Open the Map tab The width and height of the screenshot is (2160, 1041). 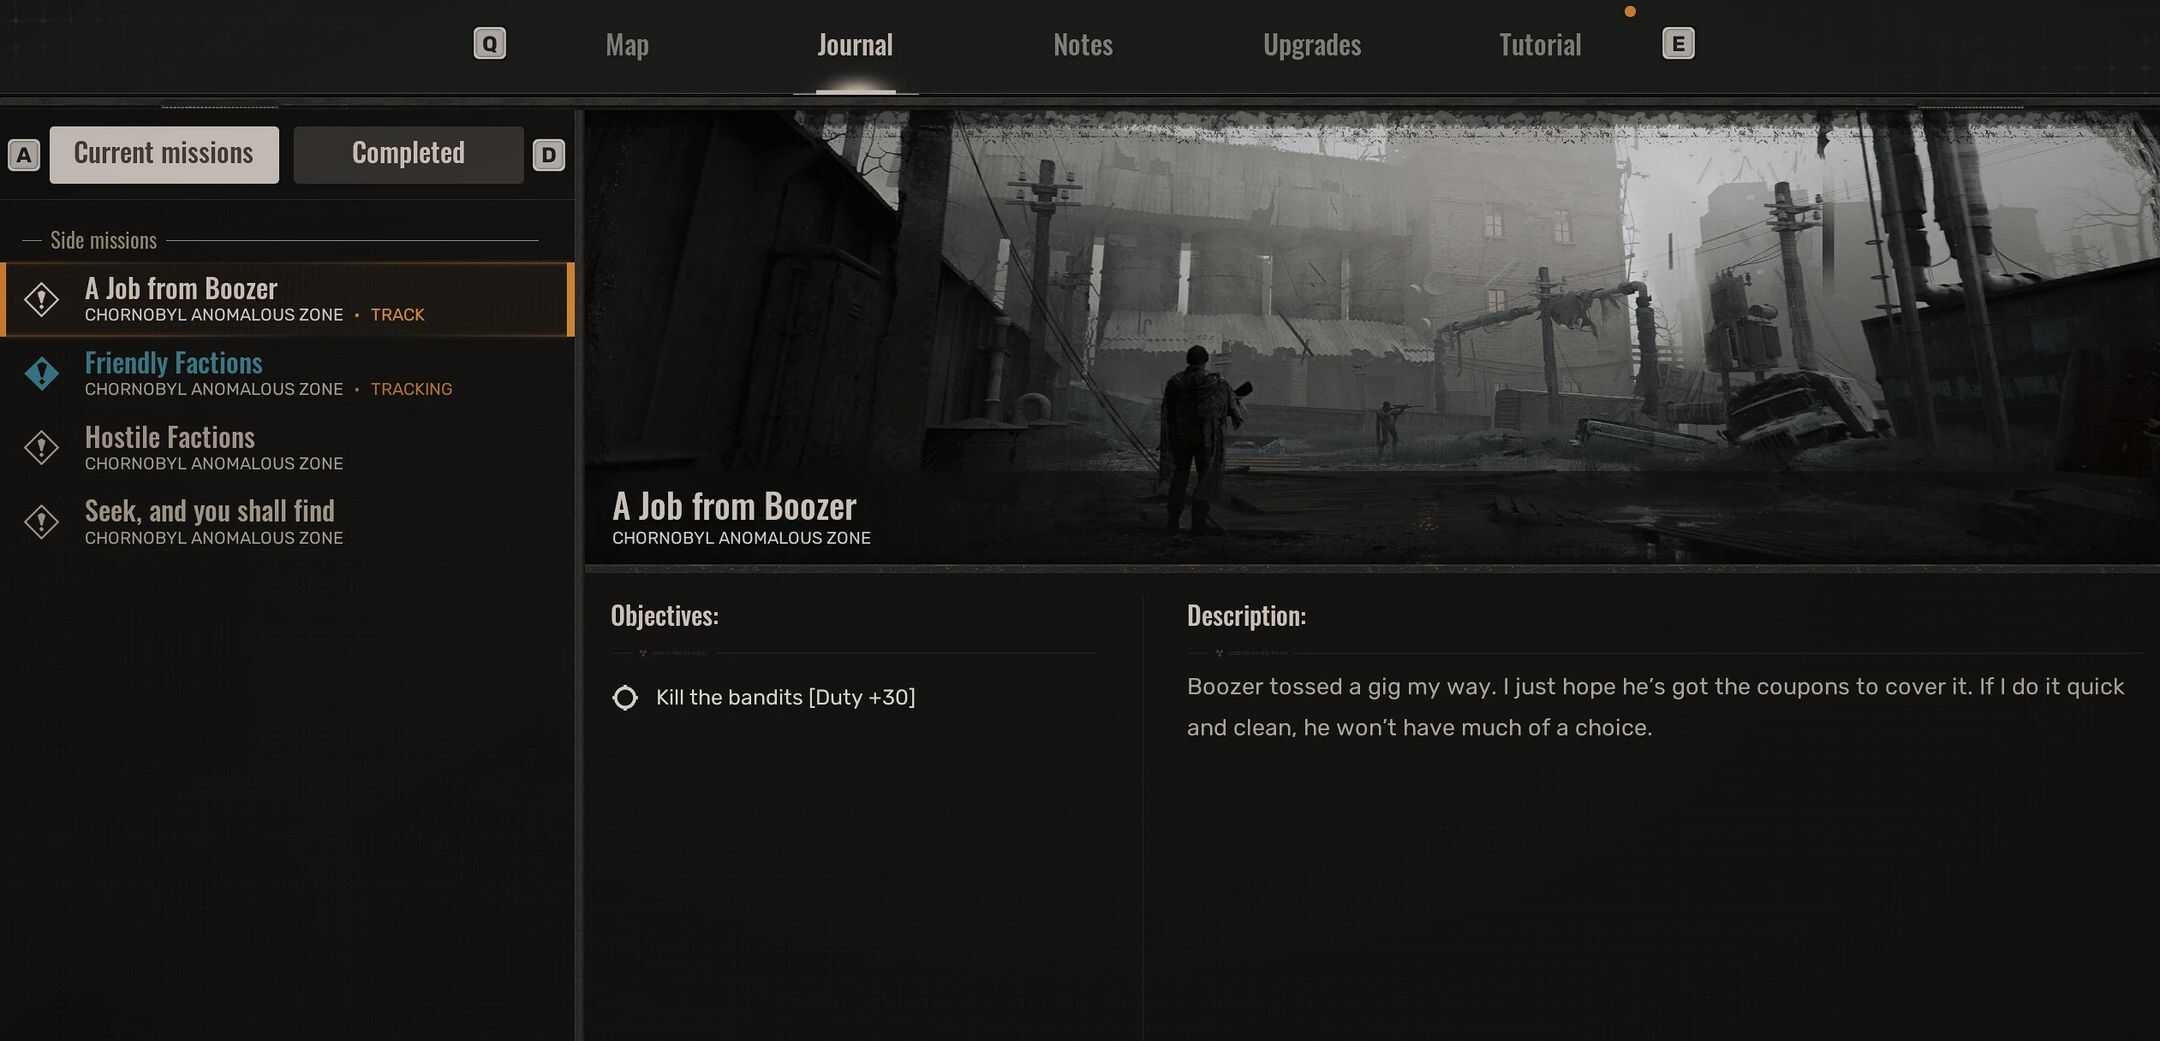coord(627,45)
